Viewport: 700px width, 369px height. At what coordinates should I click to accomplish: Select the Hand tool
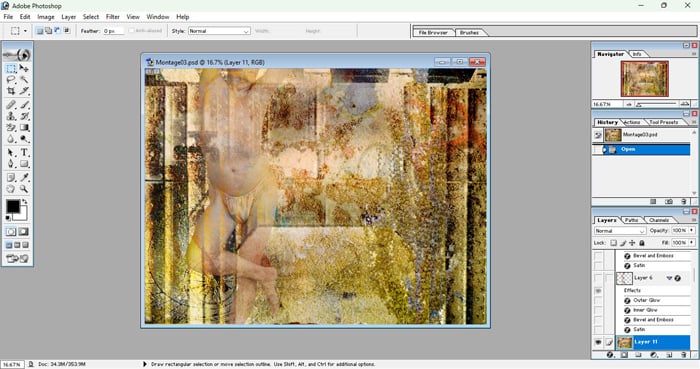coord(11,189)
